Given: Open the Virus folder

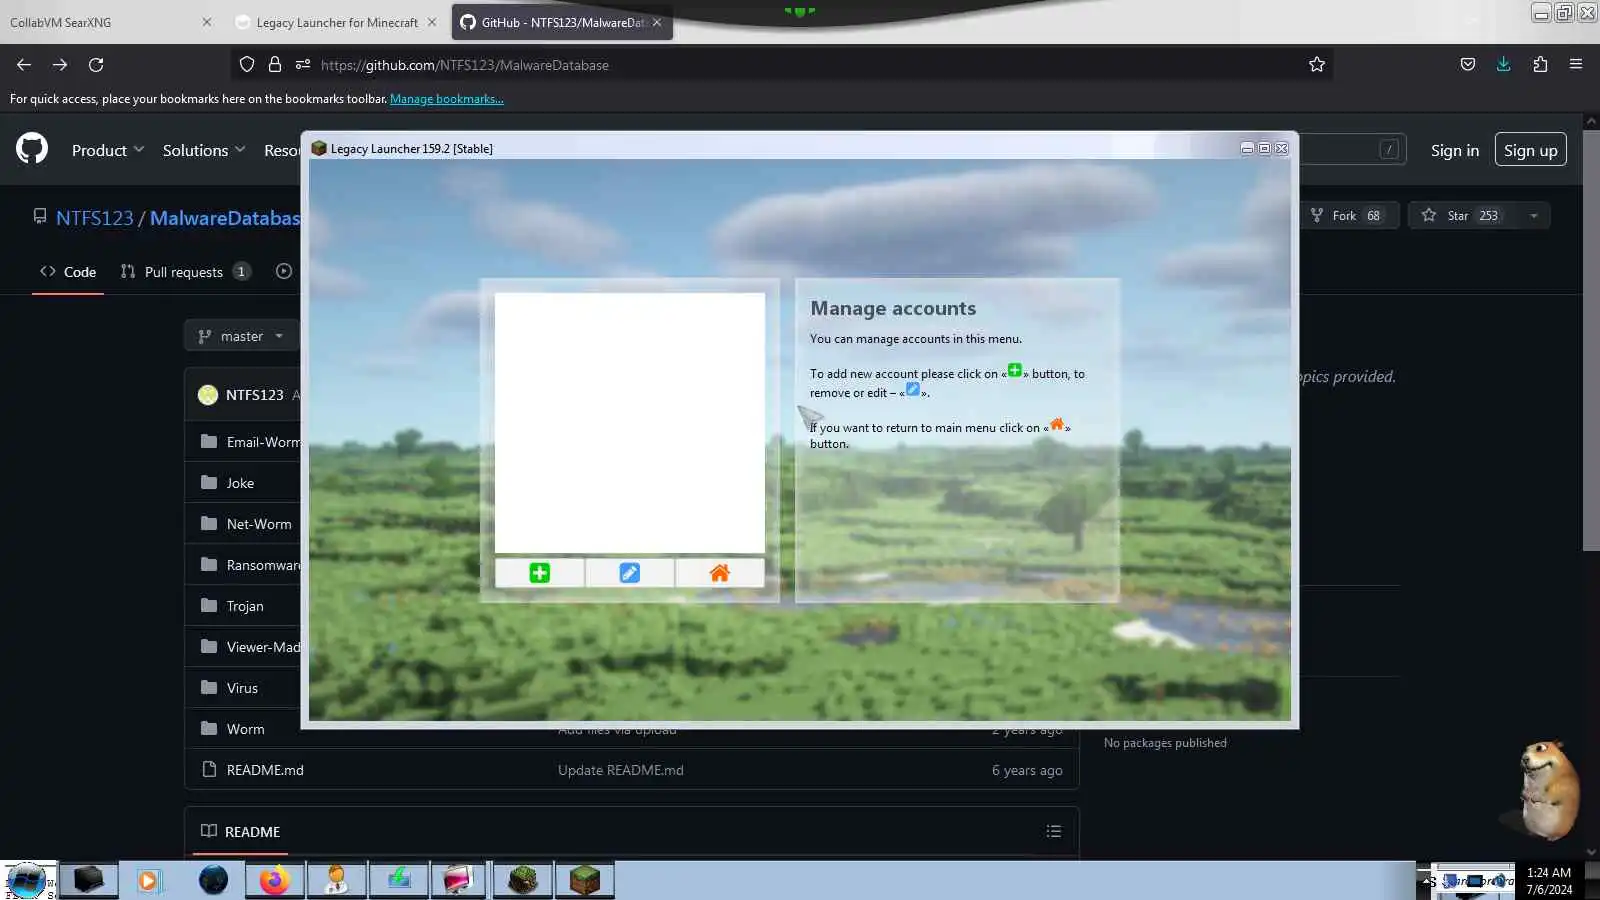Looking at the screenshot, I should click(242, 688).
